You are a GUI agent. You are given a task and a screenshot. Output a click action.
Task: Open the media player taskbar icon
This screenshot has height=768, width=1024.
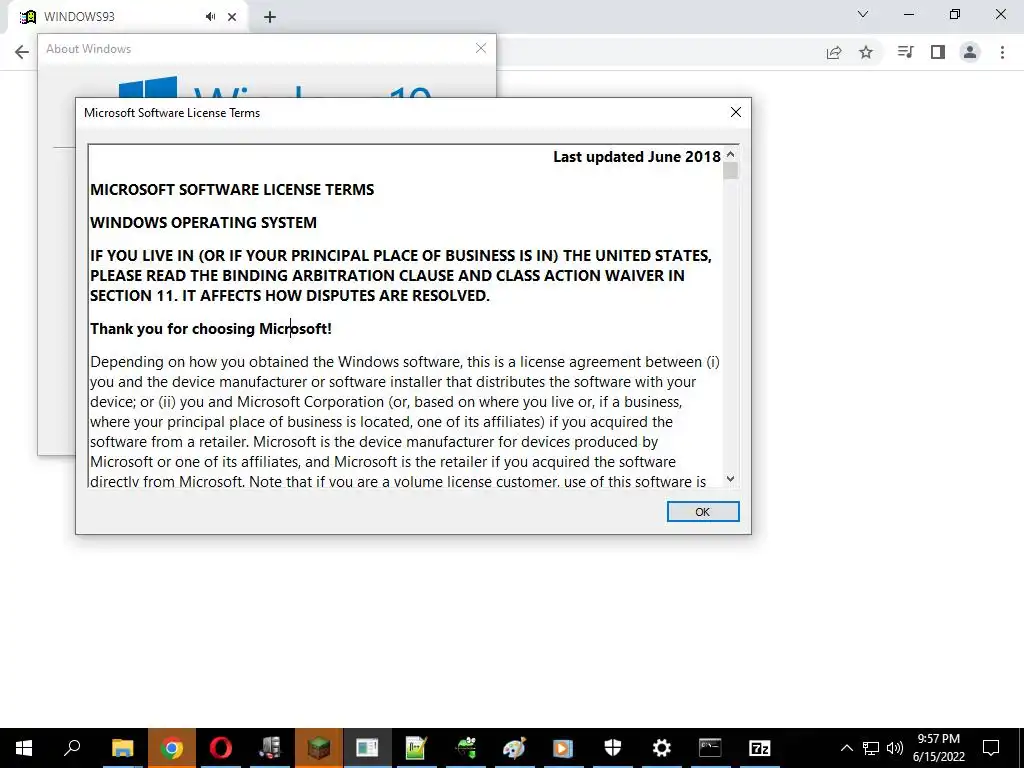click(563, 748)
